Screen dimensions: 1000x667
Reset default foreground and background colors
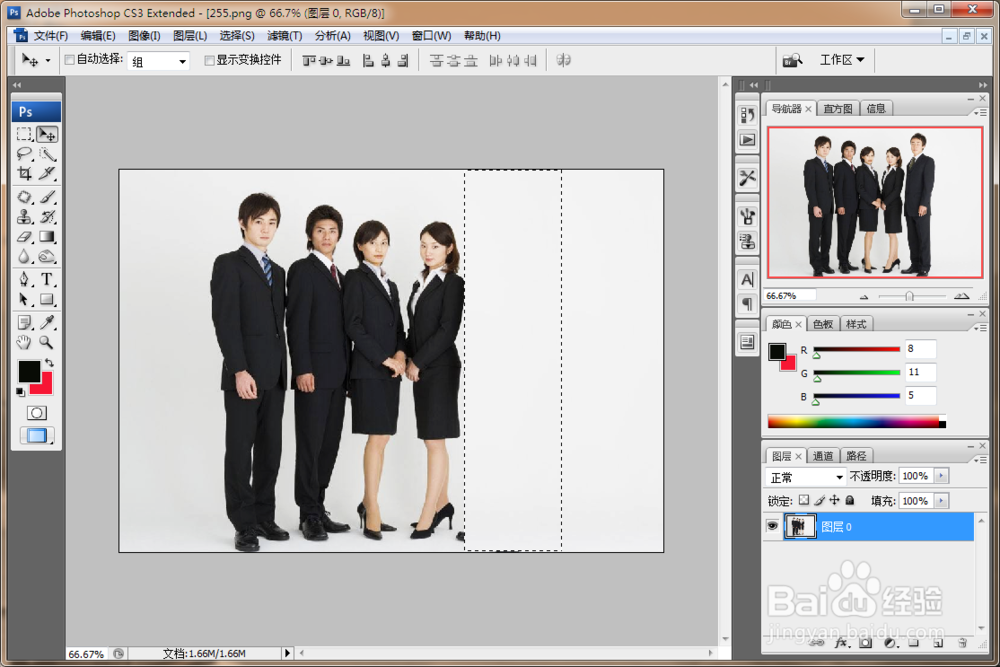pos(20,392)
